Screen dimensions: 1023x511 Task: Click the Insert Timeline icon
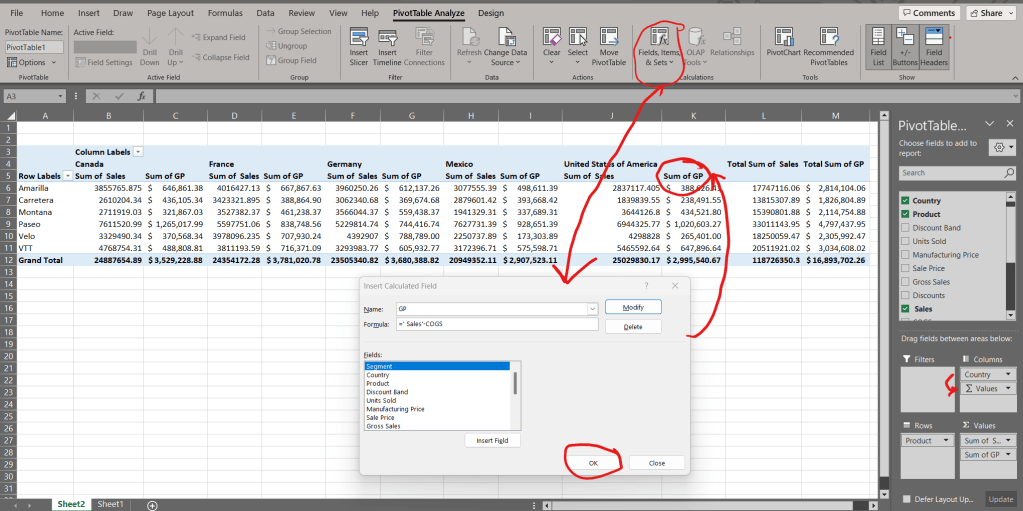click(387, 36)
